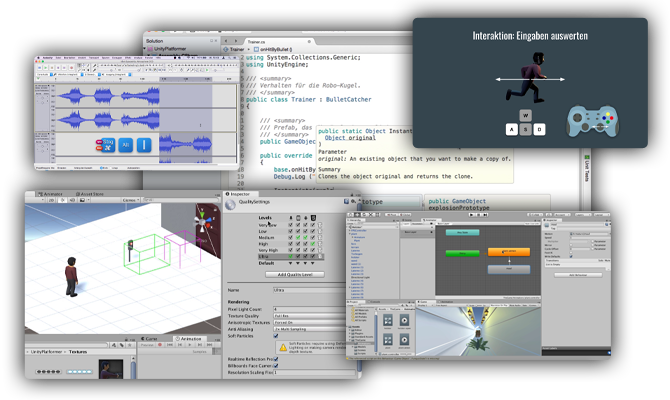Toggle Write Defaults checkbox in Animator Inspector

(571, 256)
